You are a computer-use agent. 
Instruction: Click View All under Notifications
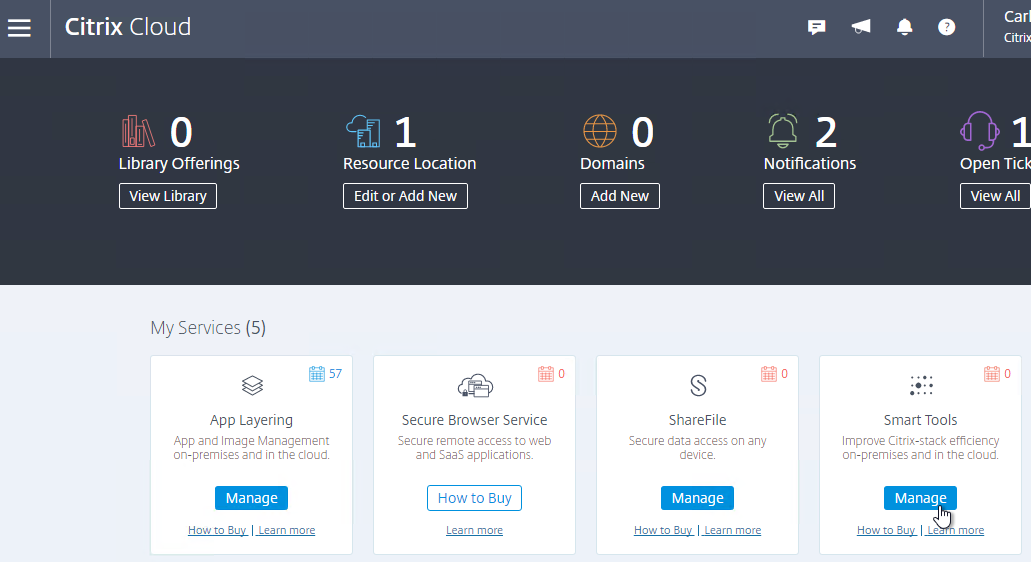tap(799, 196)
